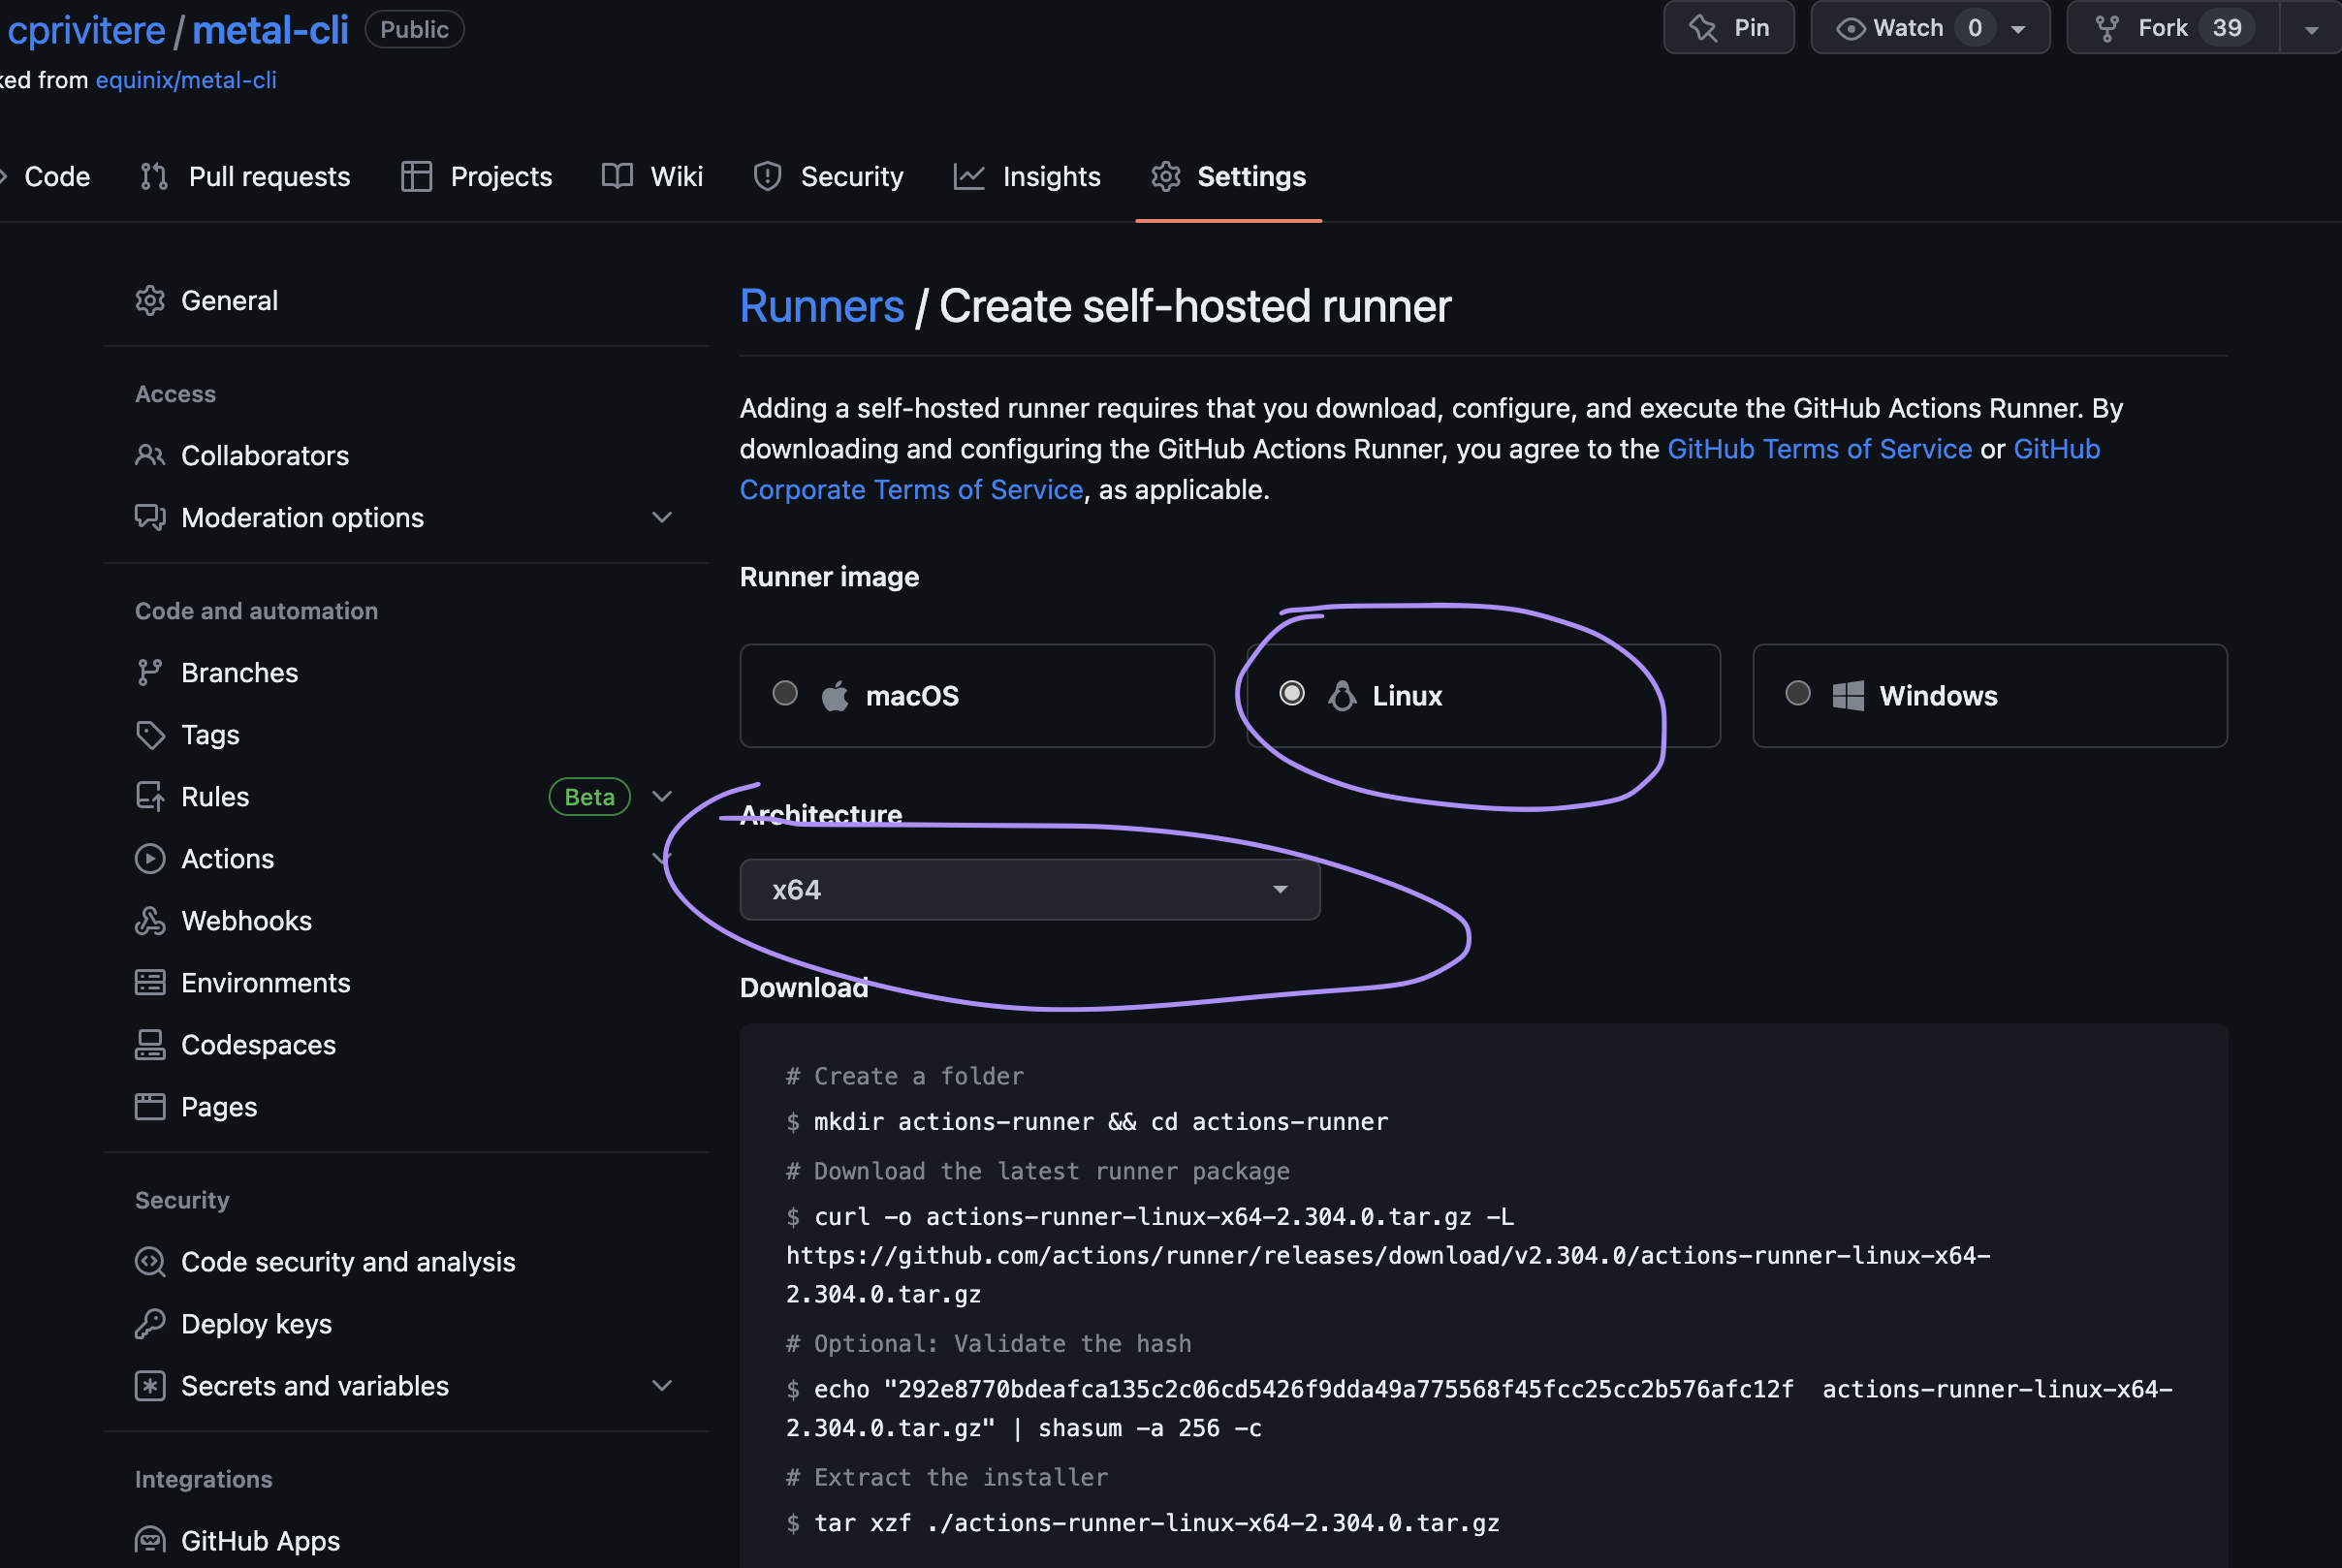Image resolution: width=2342 pixels, height=1568 pixels.
Task: Expand the Moderation options menu
Action: [x=660, y=517]
